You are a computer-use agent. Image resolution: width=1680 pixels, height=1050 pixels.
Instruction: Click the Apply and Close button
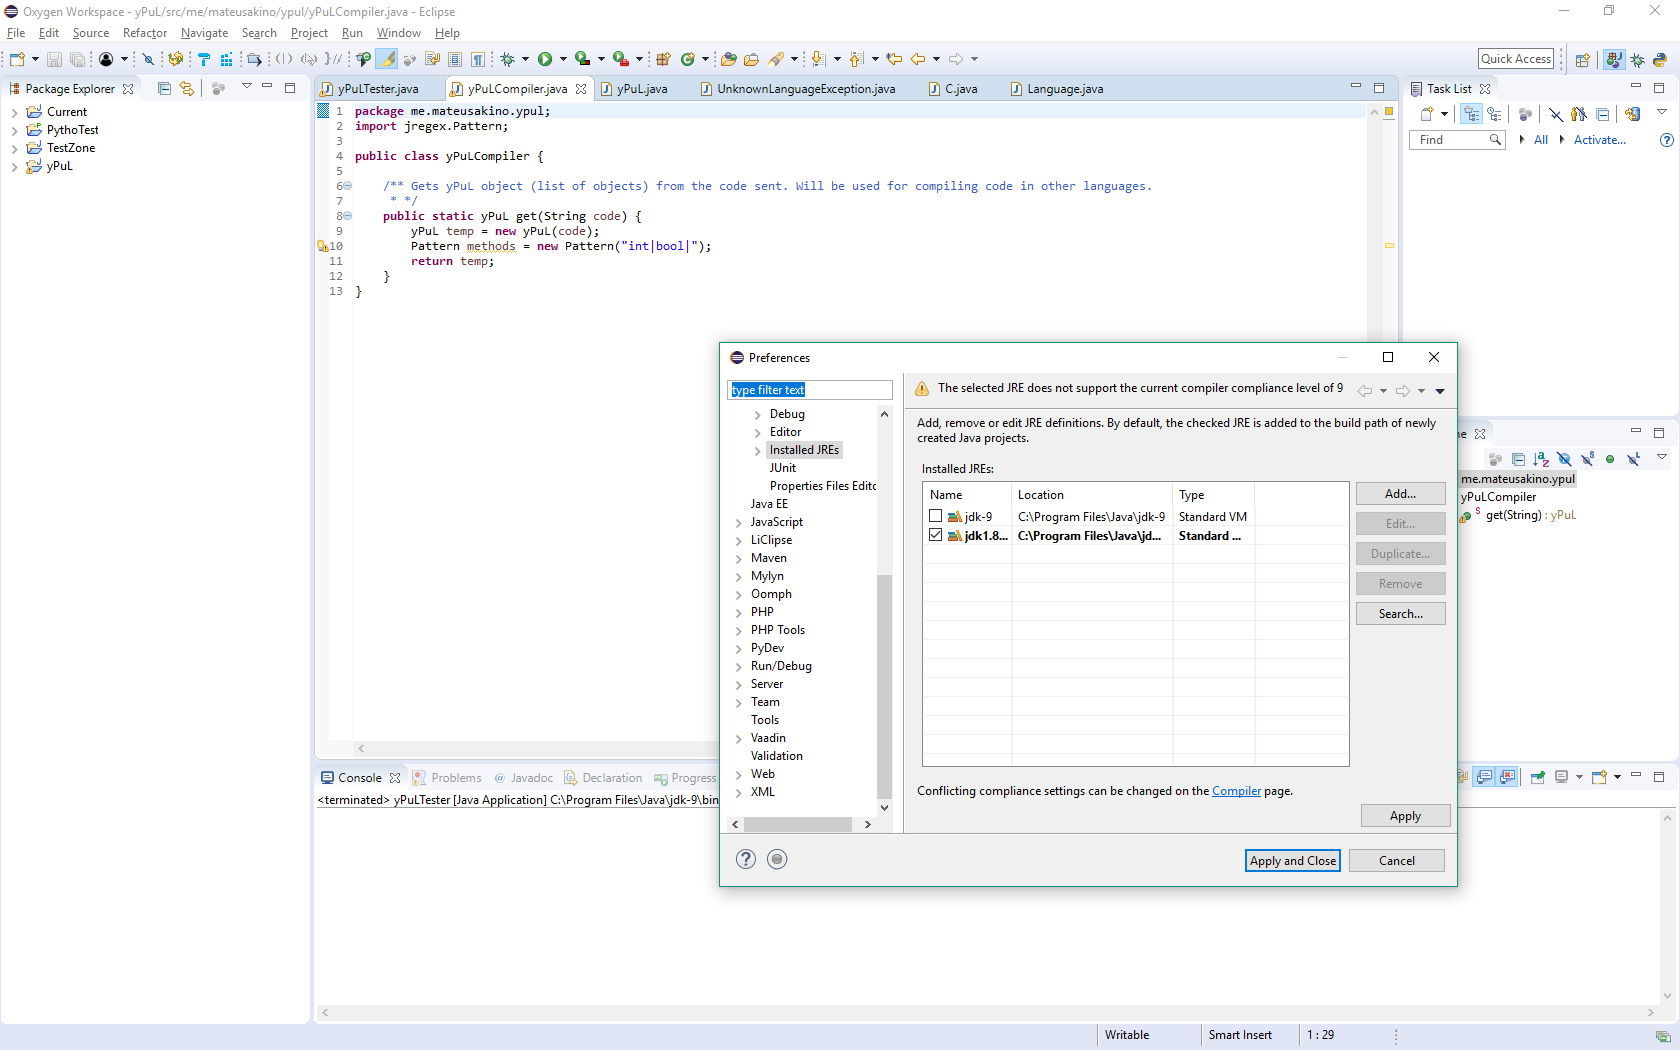(1292, 861)
